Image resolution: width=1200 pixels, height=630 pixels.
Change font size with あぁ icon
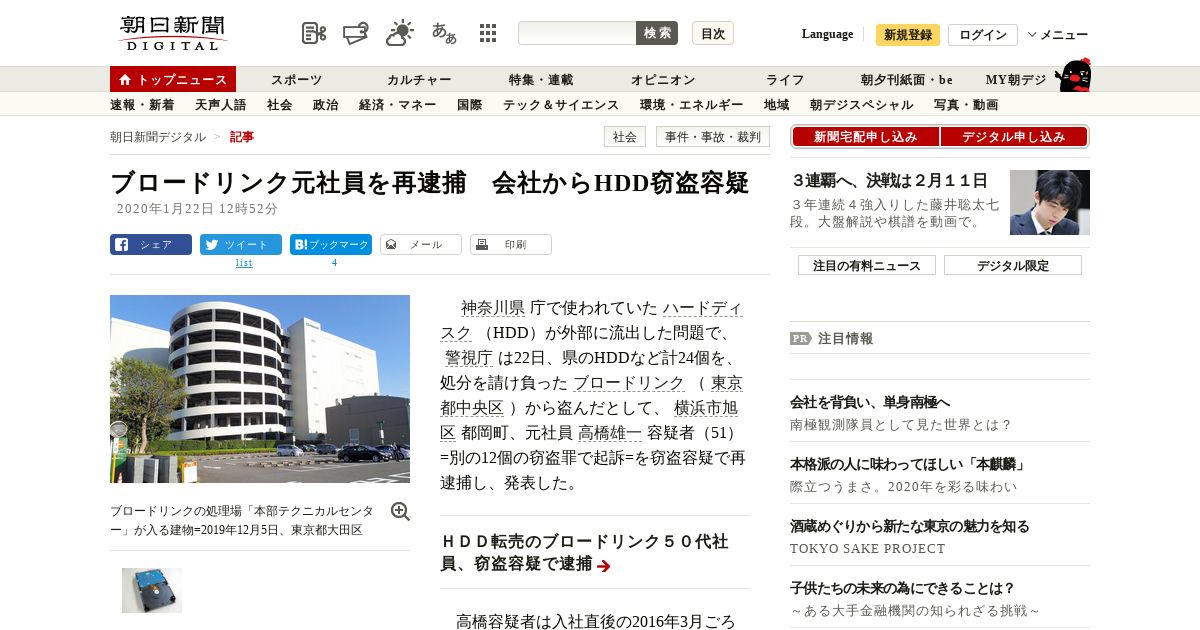444,33
